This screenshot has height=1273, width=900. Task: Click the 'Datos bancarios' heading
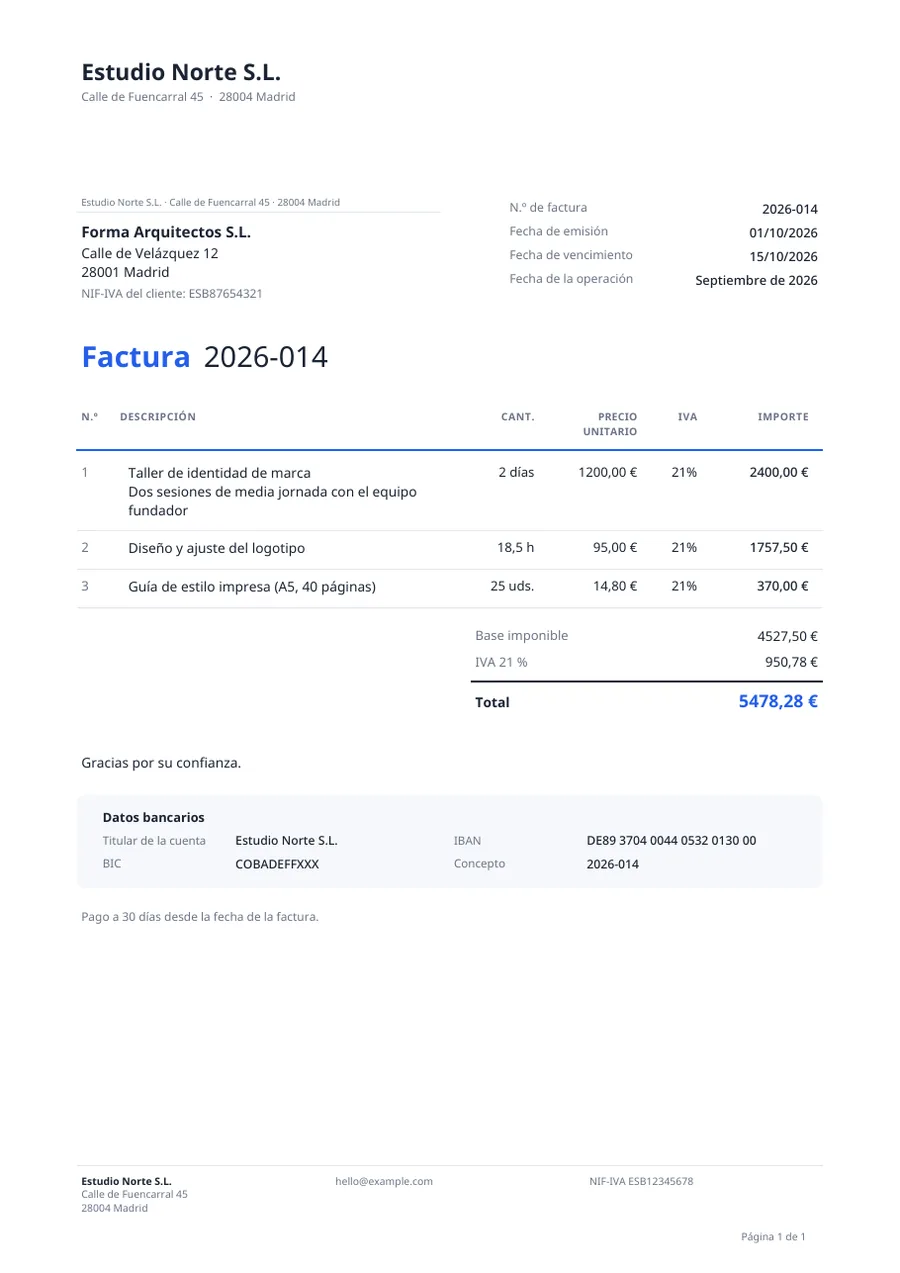pos(153,817)
